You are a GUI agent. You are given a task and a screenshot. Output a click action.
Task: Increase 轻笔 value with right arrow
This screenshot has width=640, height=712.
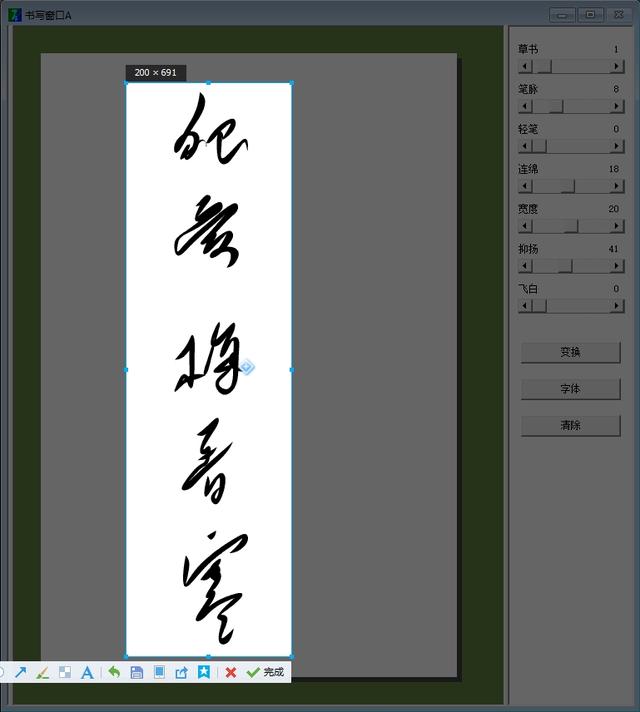(x=616, y=146)
